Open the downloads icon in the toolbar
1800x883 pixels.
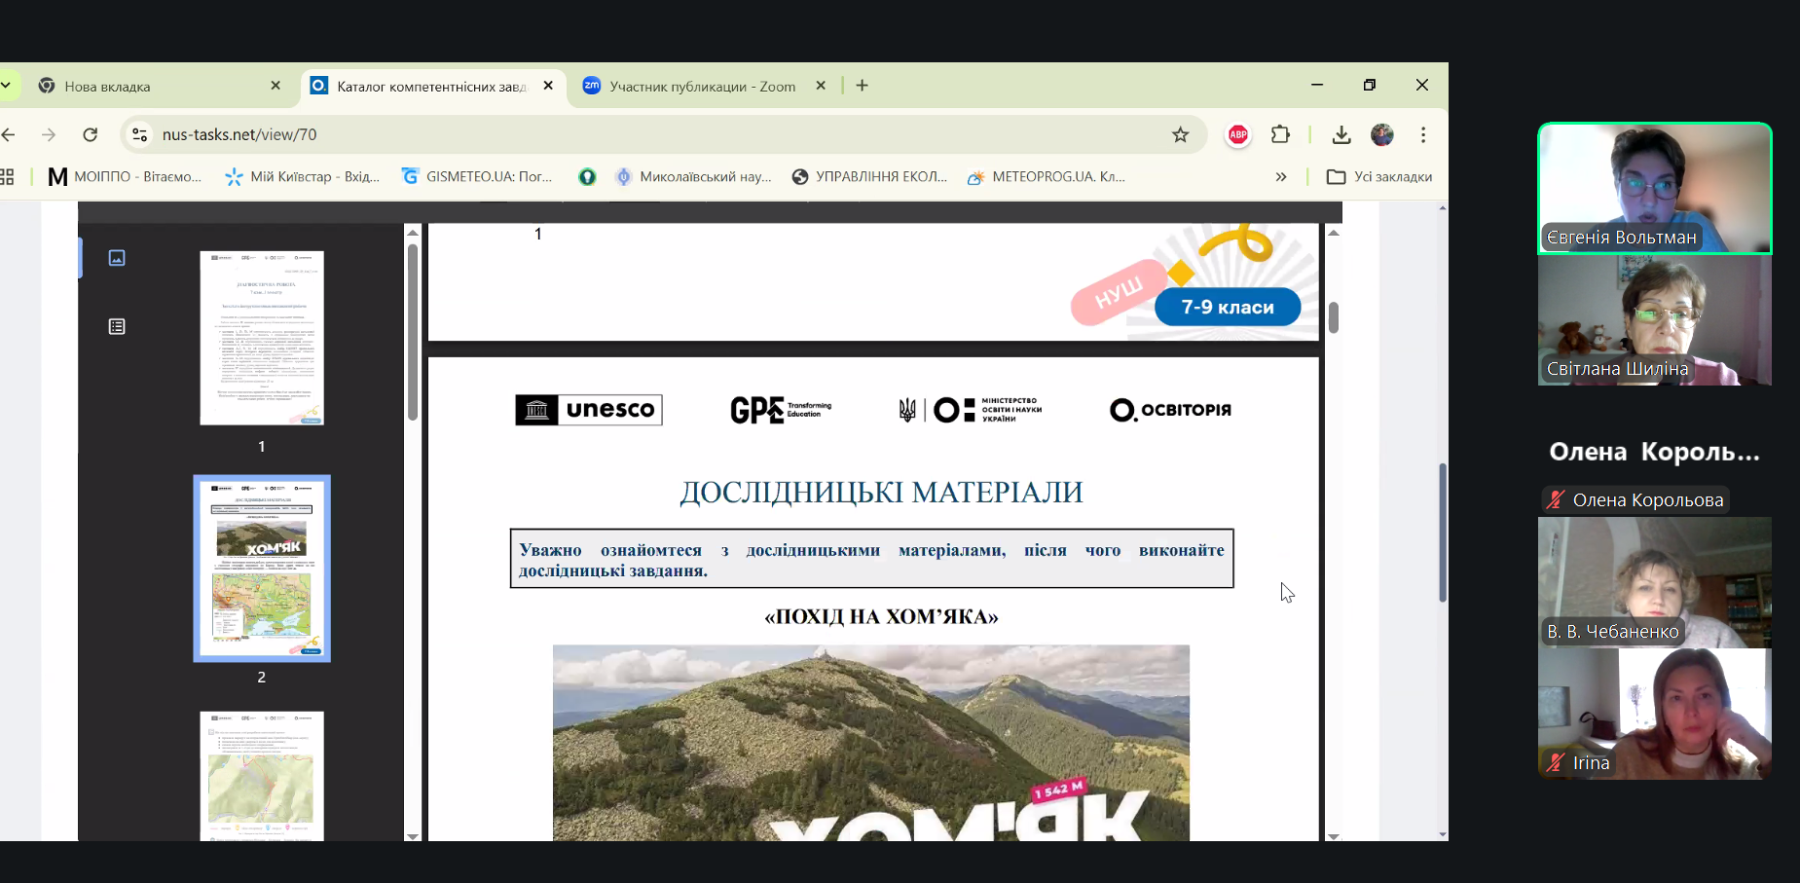coord(1341,135)
